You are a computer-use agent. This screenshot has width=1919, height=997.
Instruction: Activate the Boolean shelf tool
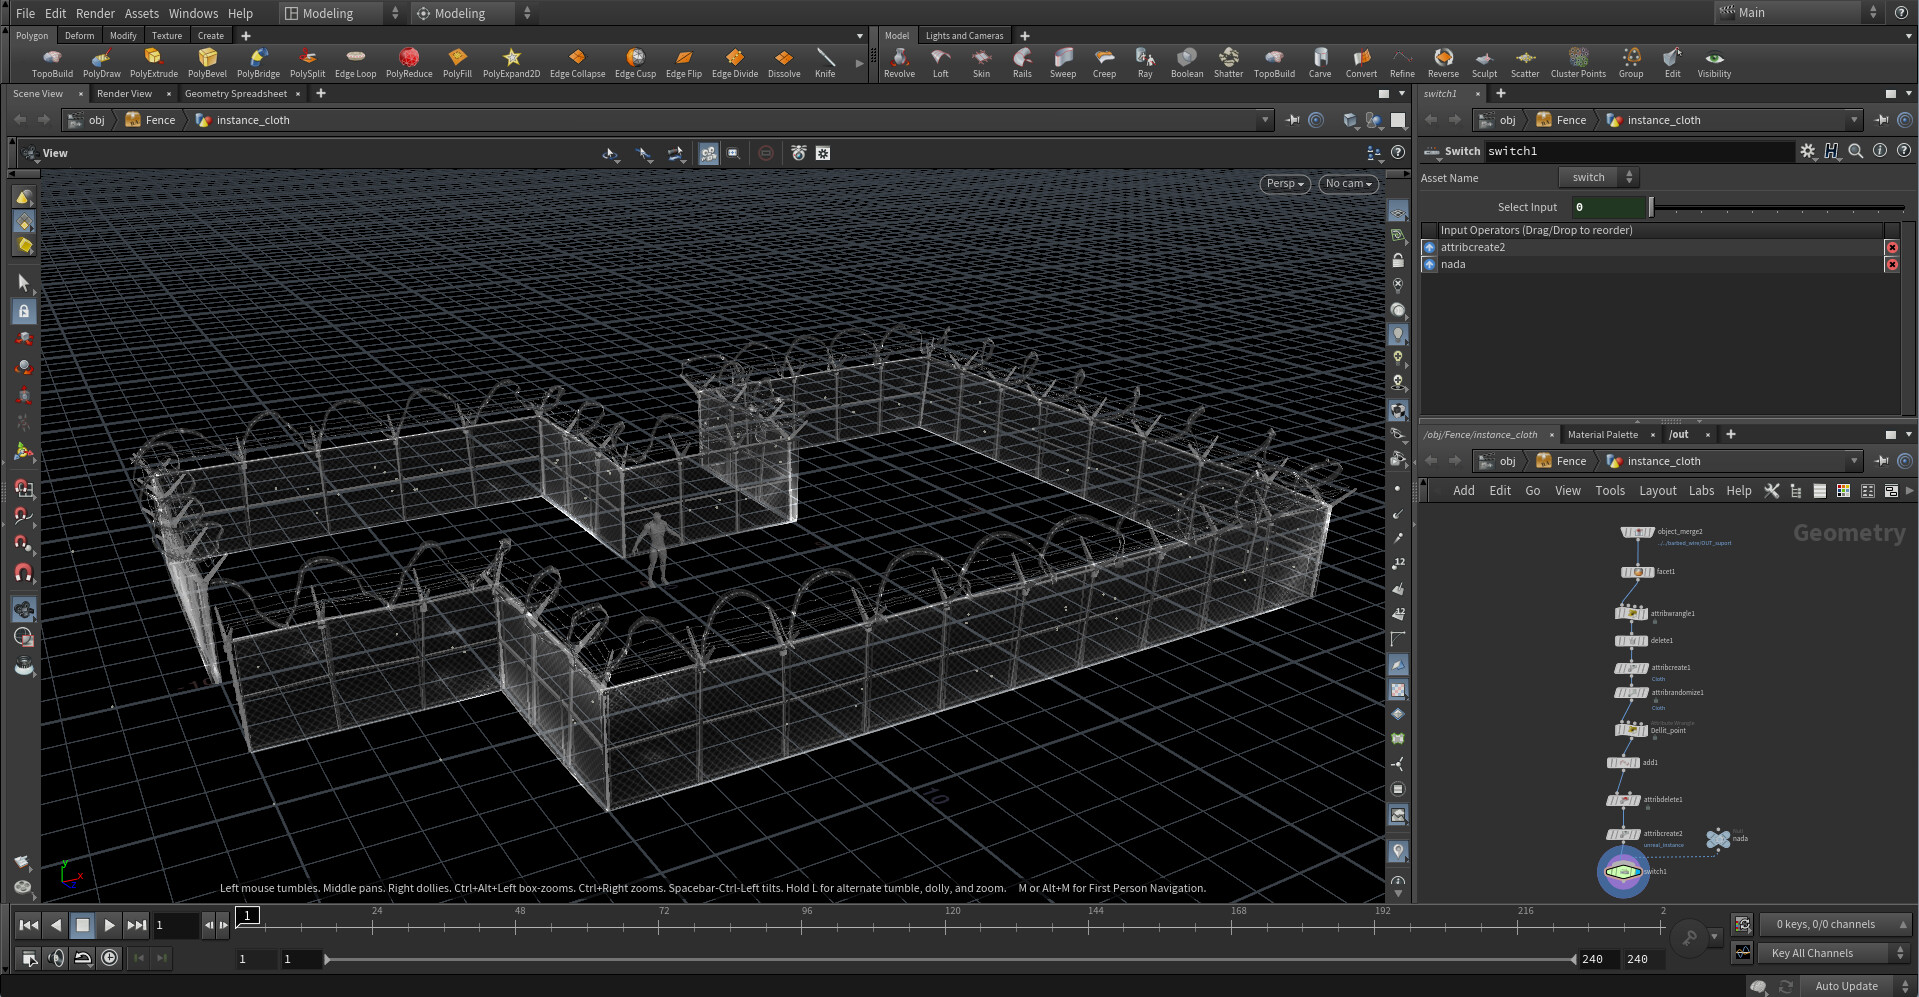pos(1186,60)
